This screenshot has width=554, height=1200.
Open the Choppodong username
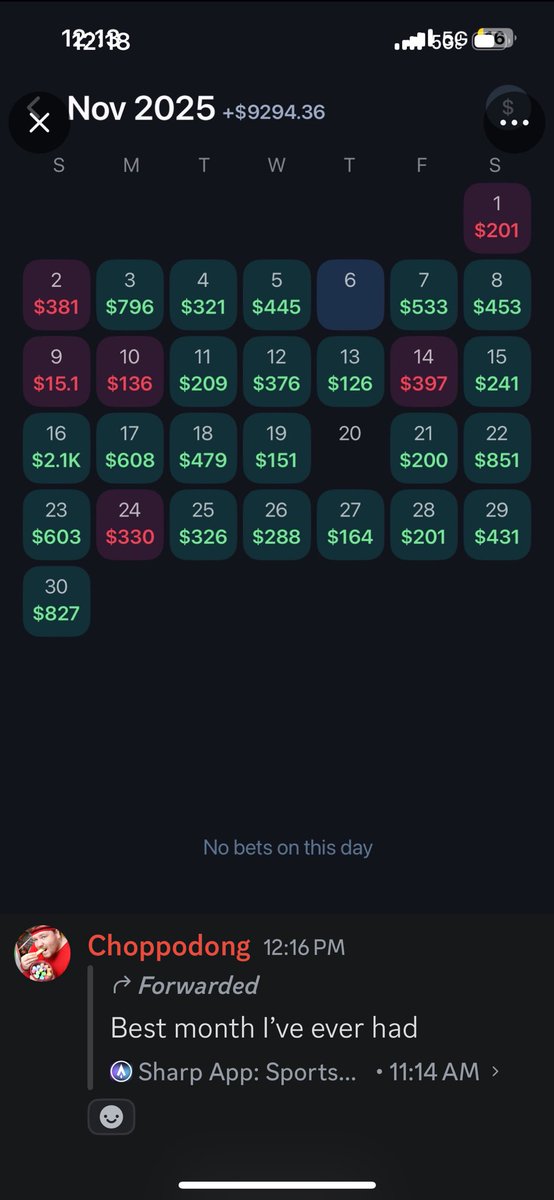[x=169, y=945]
